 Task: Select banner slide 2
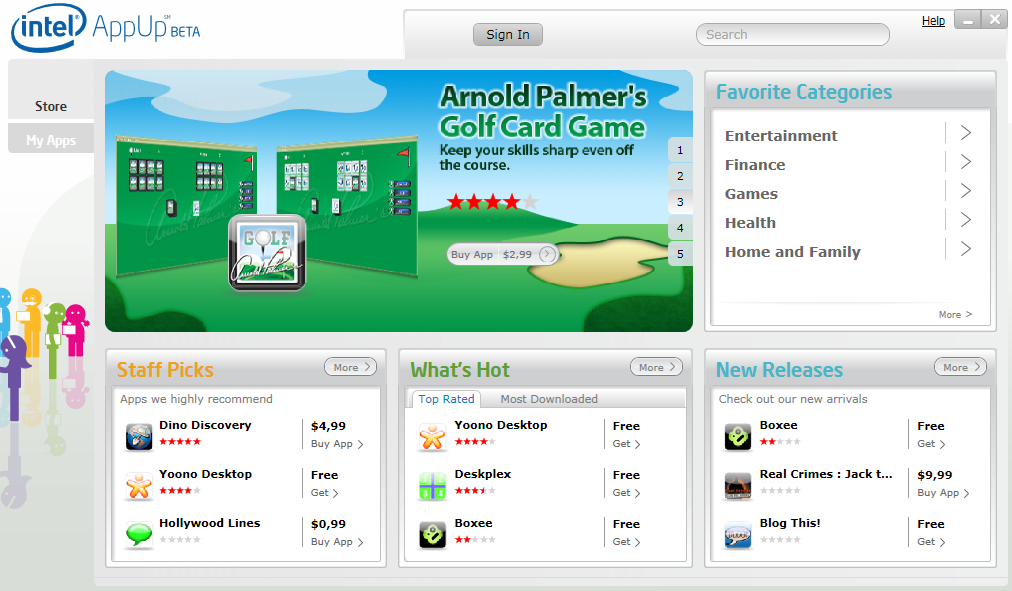(680, 176)
